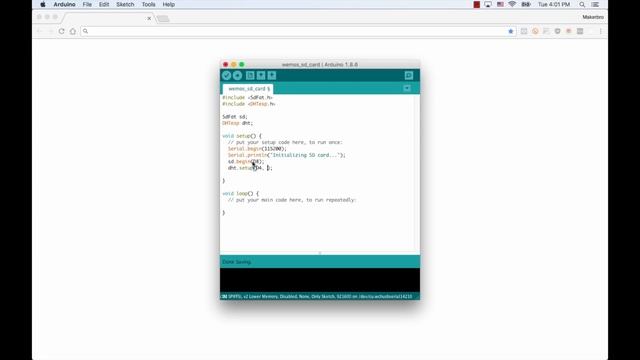Open the Notification Center list icon
The image size is (640, 360).
point(595,4)
